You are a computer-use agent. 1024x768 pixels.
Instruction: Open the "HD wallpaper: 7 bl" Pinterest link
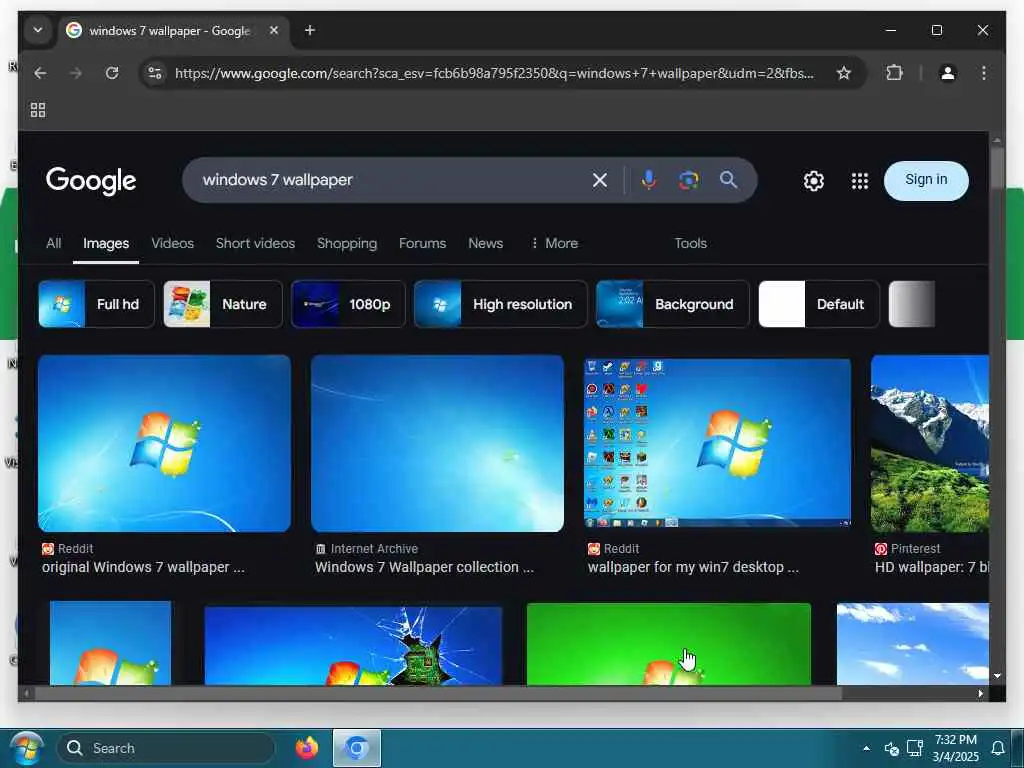click(x=931, y=567)
